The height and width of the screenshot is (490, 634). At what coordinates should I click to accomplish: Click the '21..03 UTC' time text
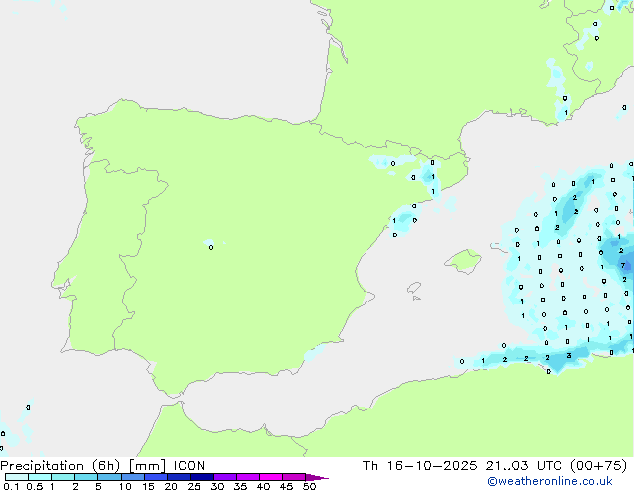[524, 466]
